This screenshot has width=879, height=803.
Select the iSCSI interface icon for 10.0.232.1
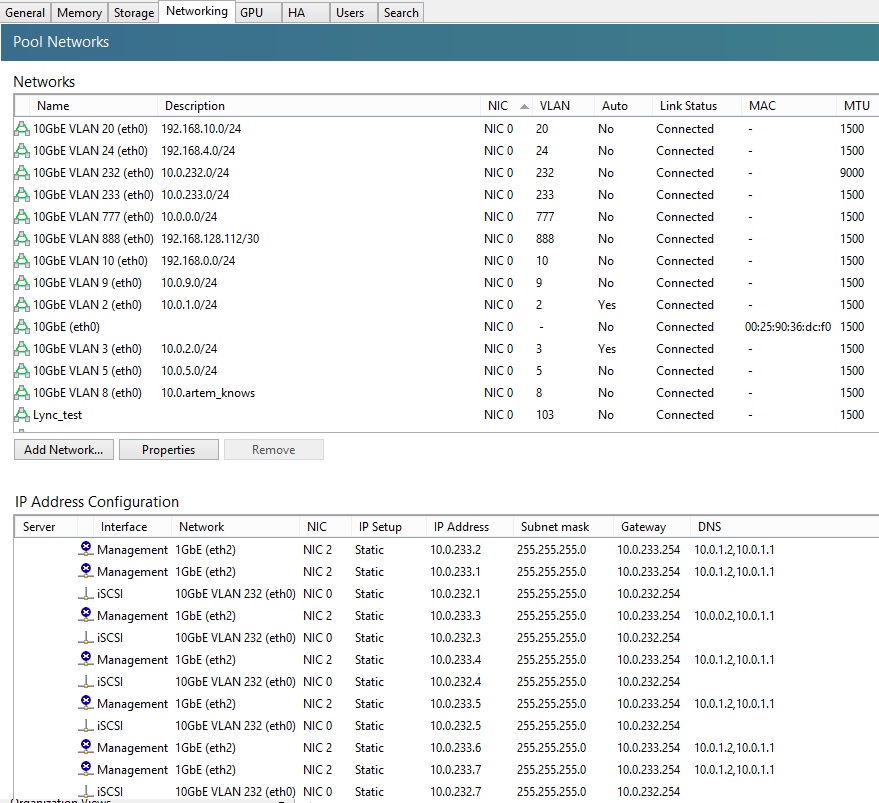pyautogui.click(x=85, y=594)
